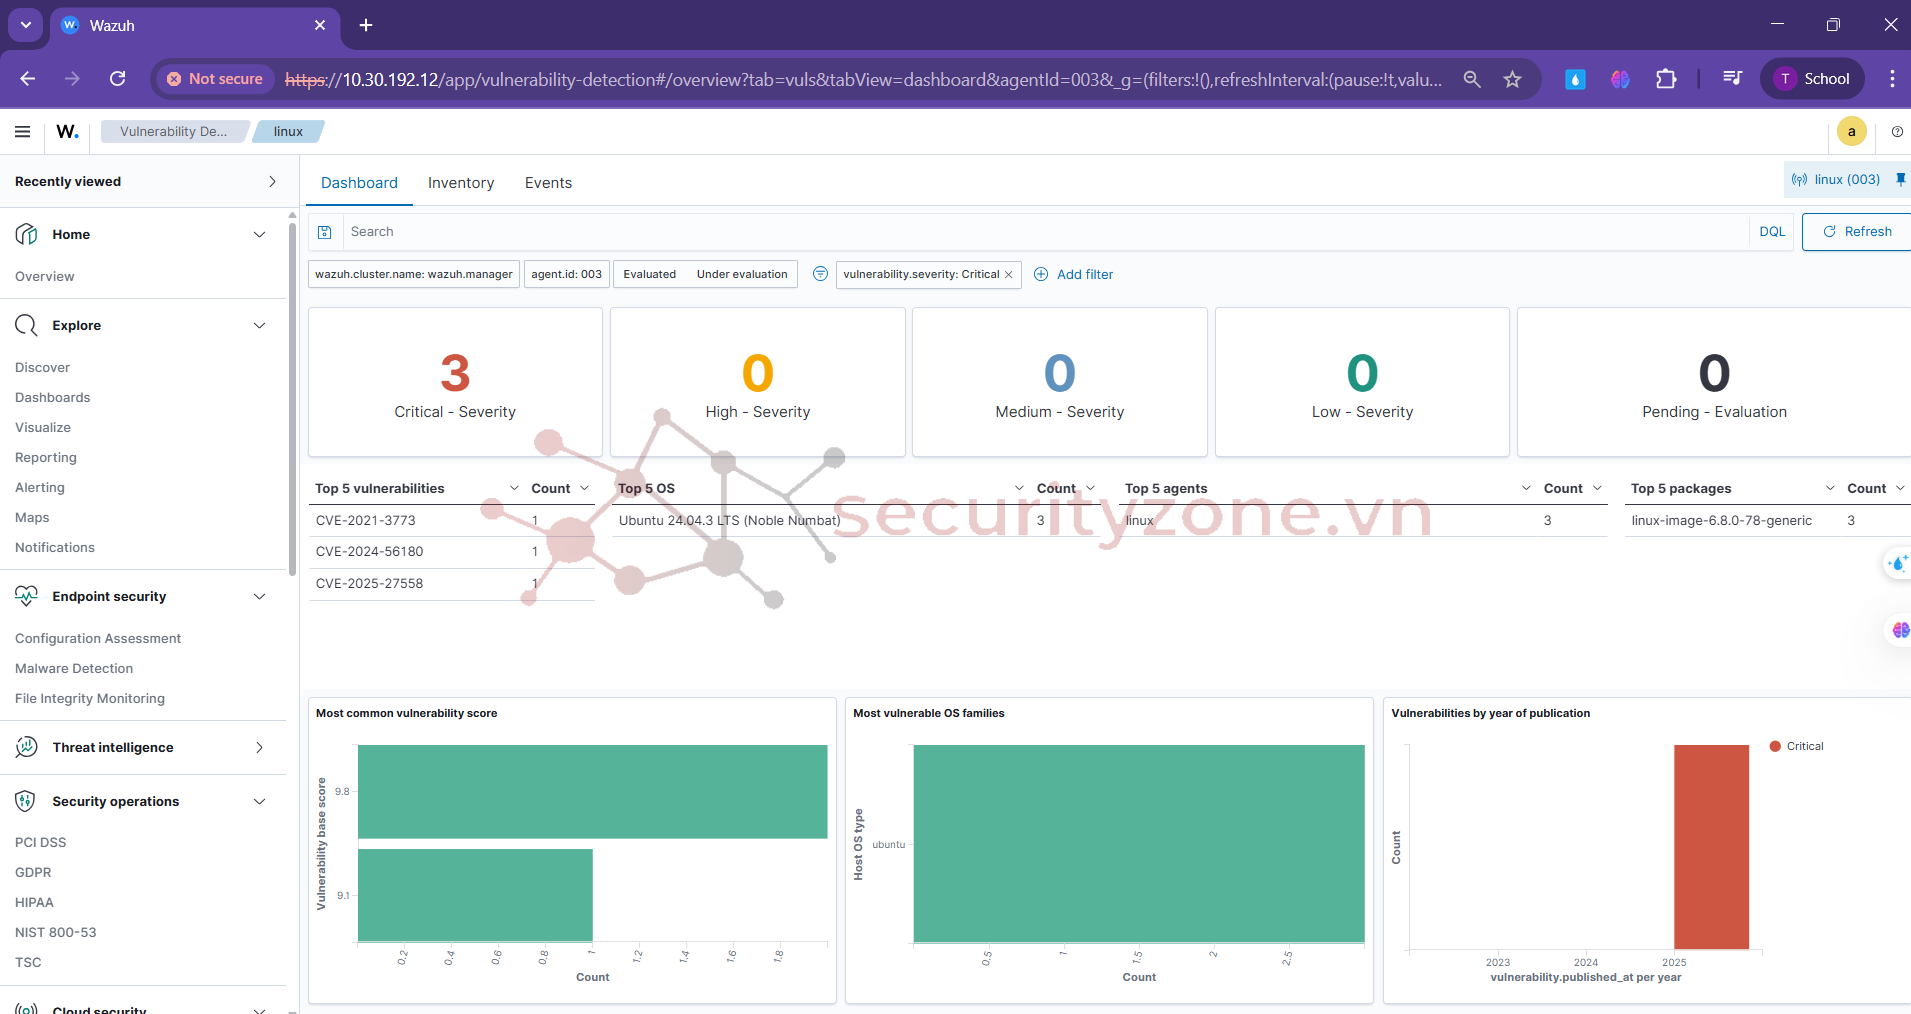1911x1014 pixels.
Task: Open the tab search dropdown arrow
Action: pos(25,25)
